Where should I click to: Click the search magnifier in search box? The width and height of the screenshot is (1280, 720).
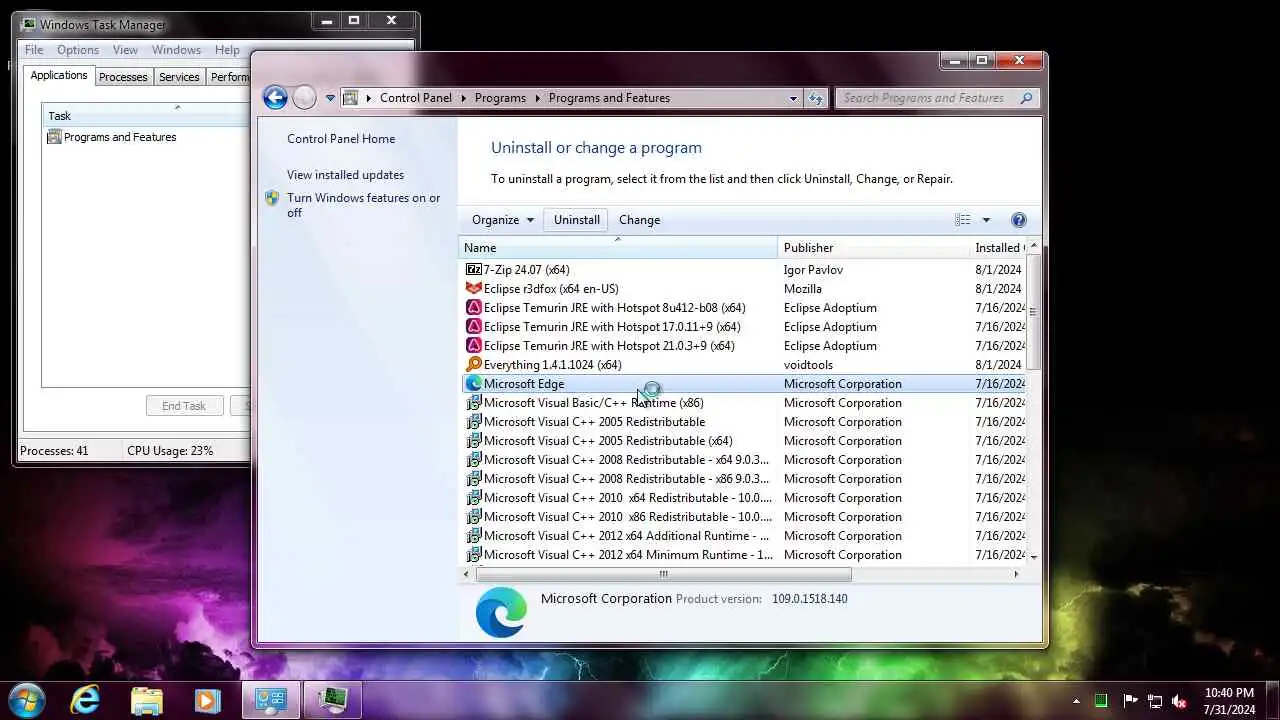pos(1026,98)
